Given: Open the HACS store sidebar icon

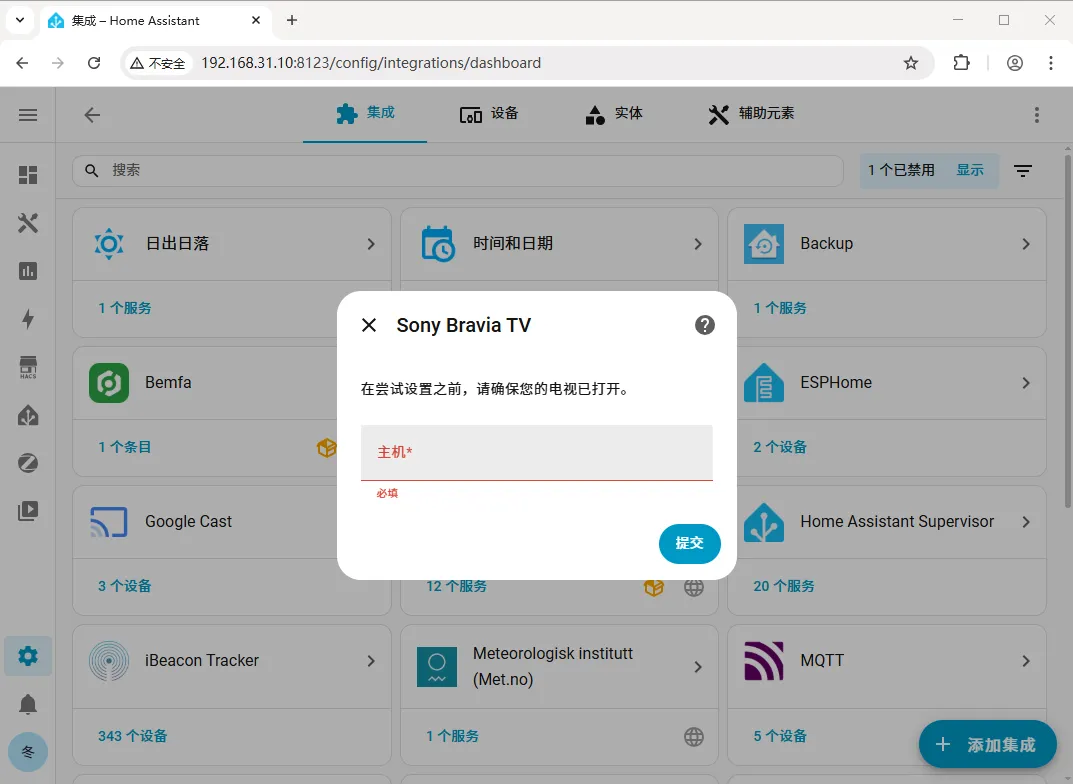Looking at the screenshot, I should (28, 367).
